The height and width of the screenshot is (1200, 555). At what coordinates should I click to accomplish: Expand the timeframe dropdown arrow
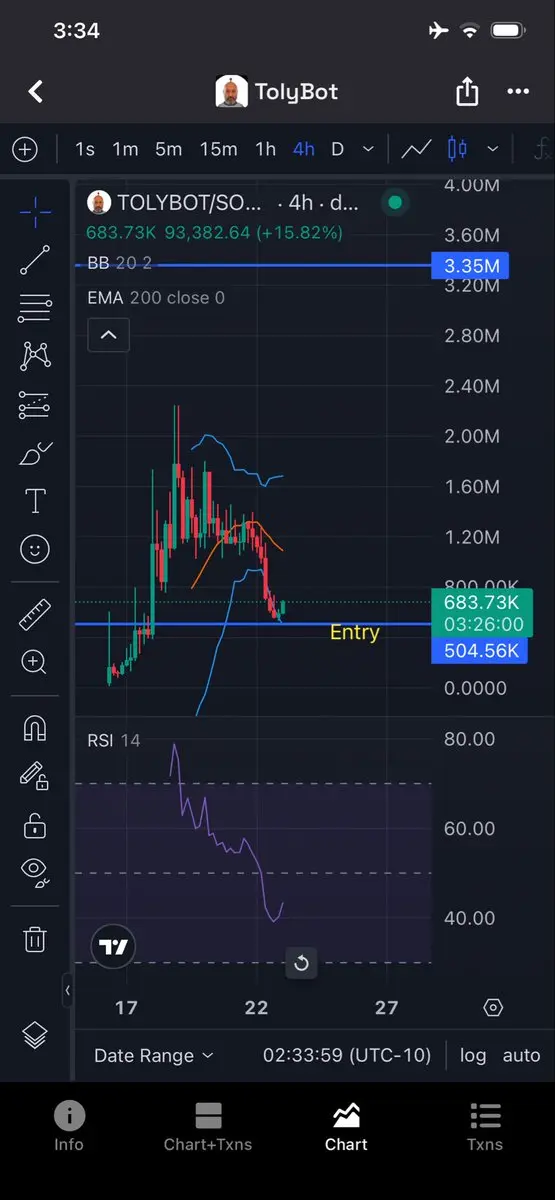[368, 149]
